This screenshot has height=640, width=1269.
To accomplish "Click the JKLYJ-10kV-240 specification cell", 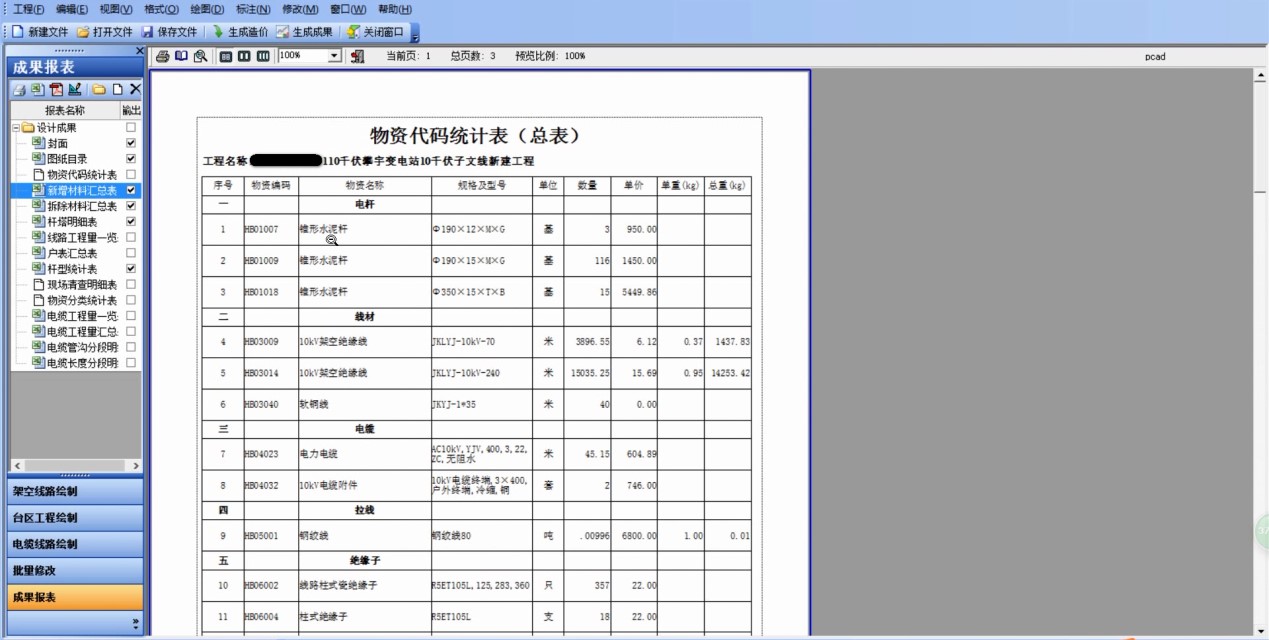I will pos(481,373).
